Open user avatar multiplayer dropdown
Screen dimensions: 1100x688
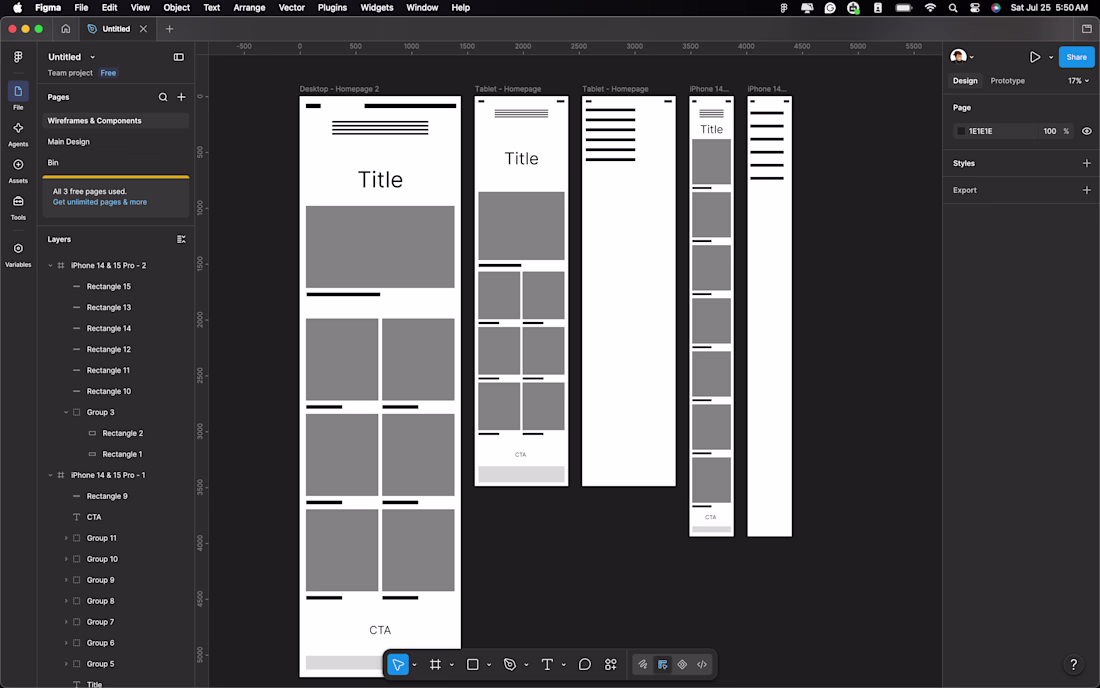pos(962,57)
